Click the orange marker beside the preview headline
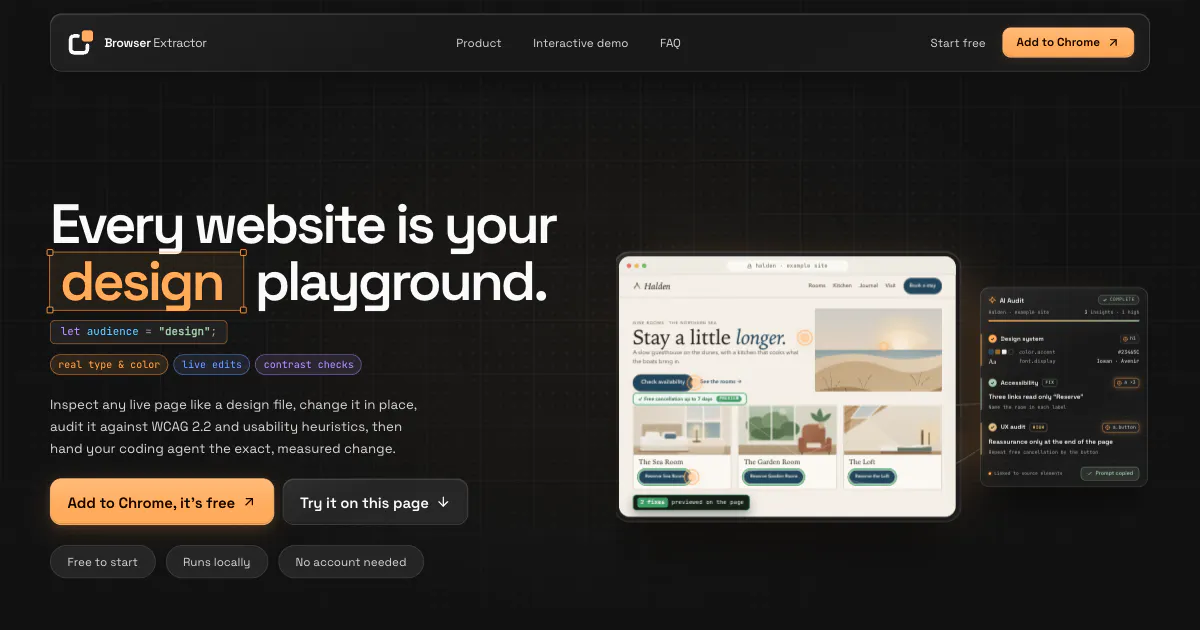Viewport: 1200px width, 630px height. (x=804, y=338)
